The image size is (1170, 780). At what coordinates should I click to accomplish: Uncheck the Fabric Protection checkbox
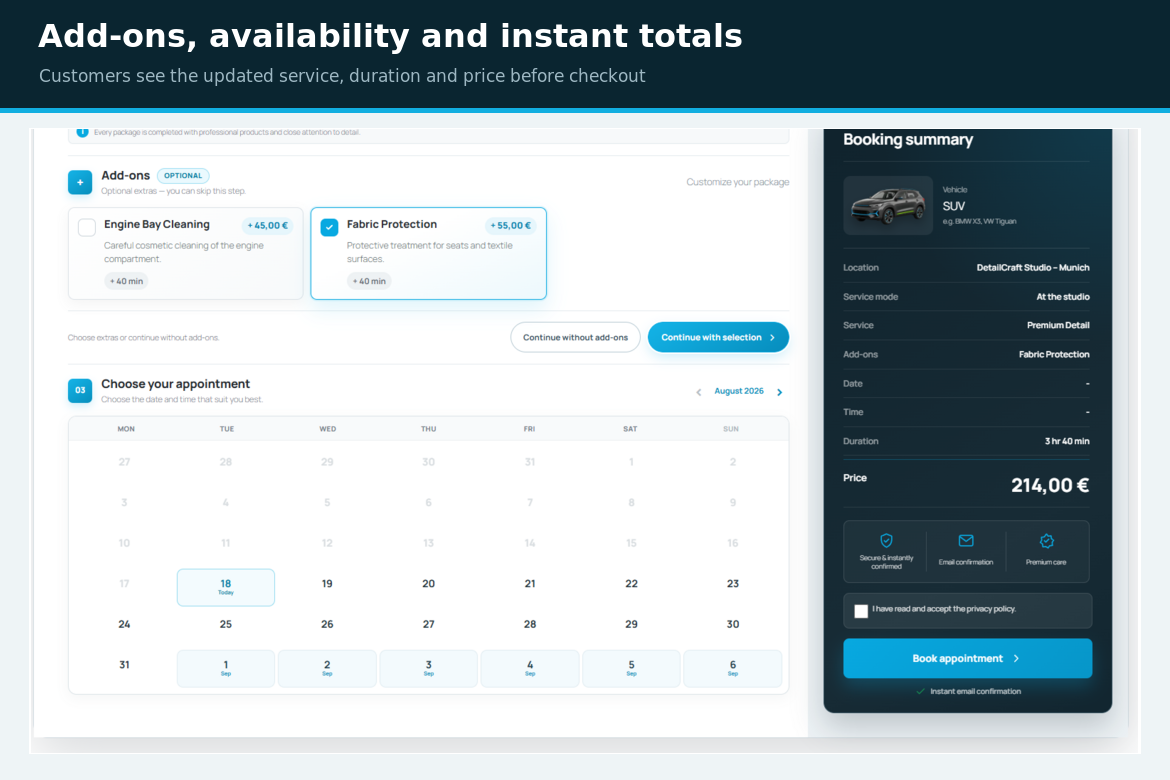[329, 227]
